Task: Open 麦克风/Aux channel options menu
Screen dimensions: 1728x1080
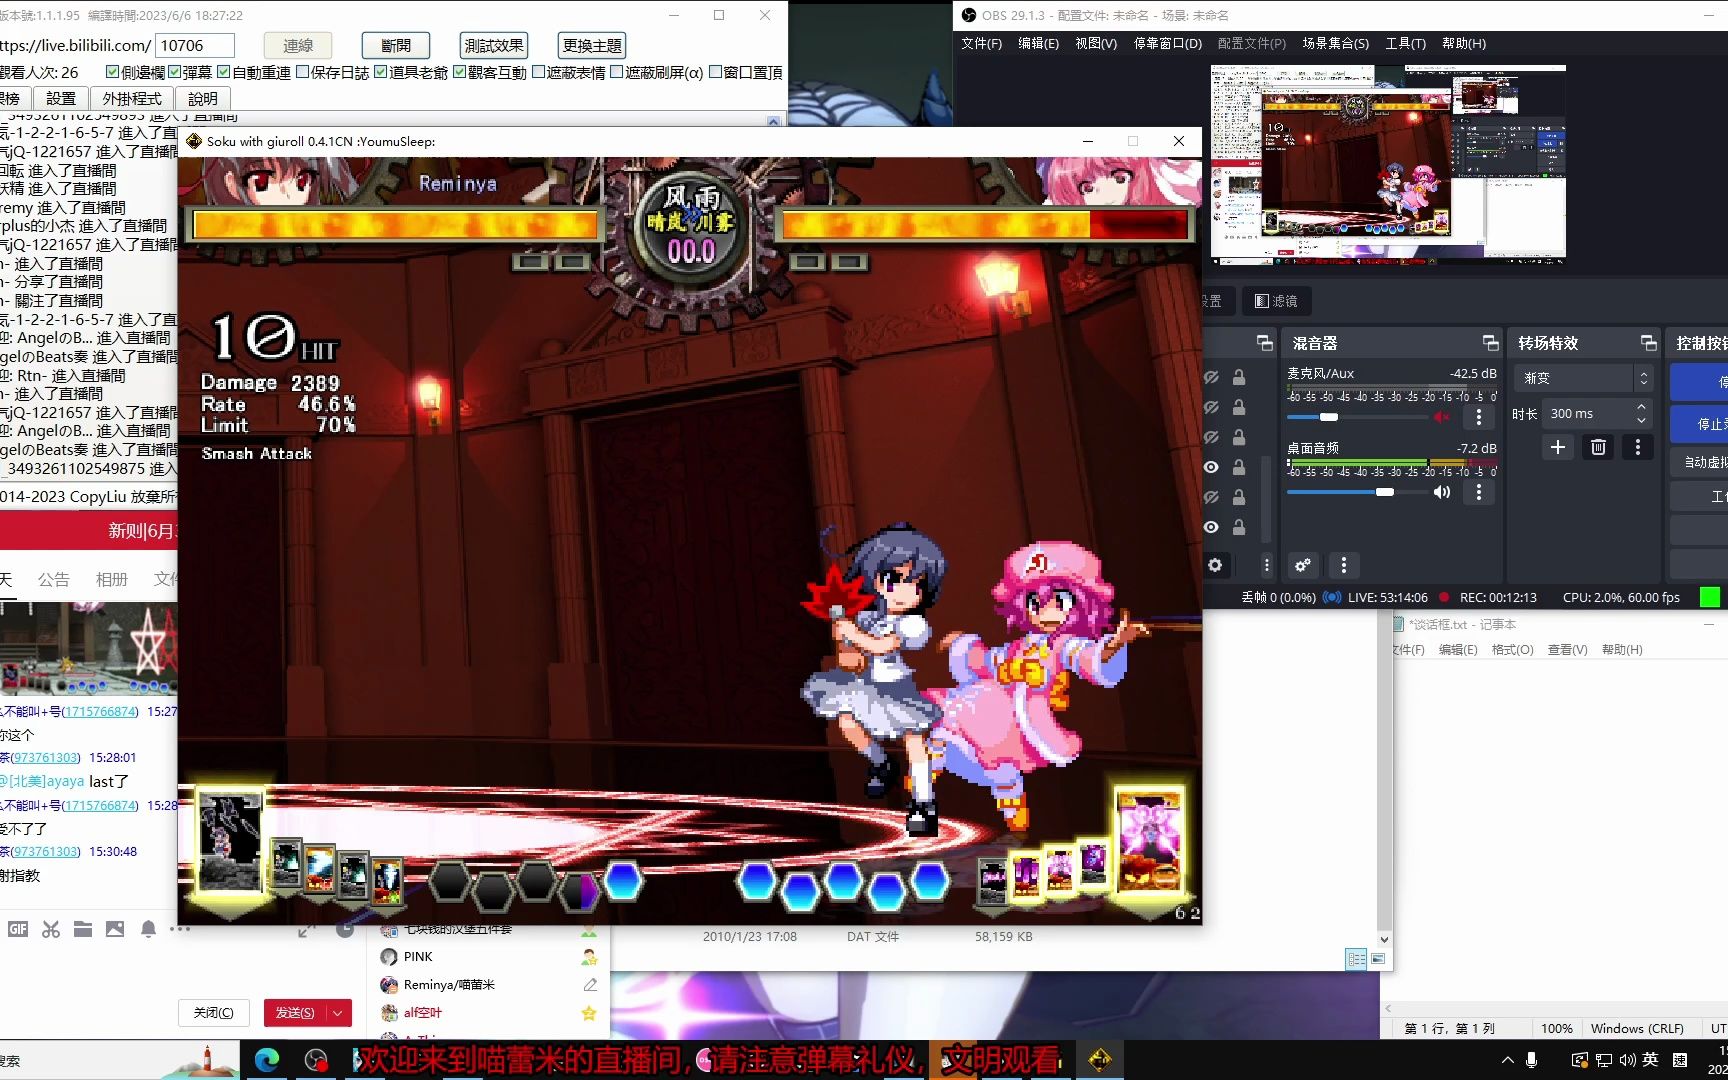Action: [x=1479, y=417]
